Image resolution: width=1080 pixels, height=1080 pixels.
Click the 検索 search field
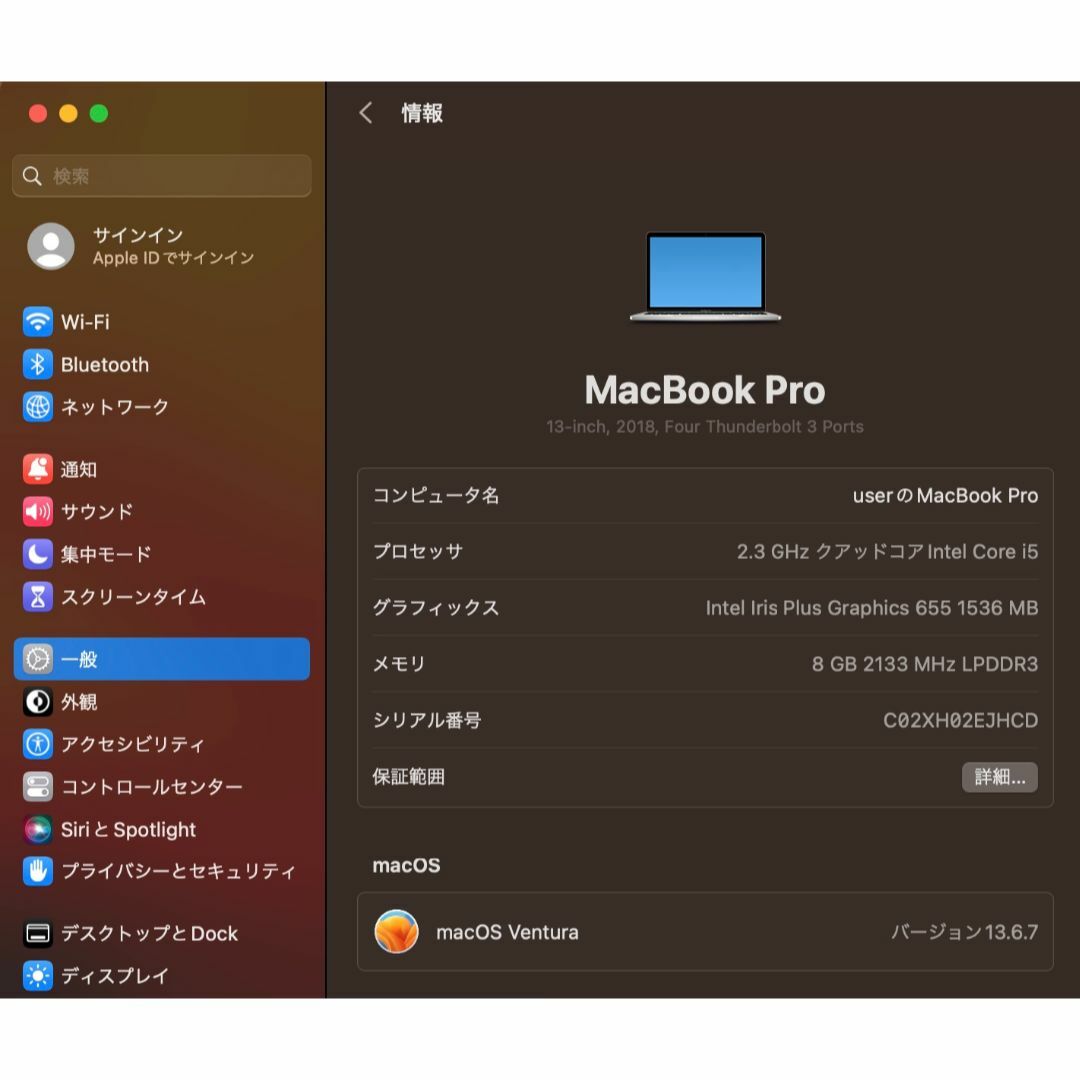point(162,176)
